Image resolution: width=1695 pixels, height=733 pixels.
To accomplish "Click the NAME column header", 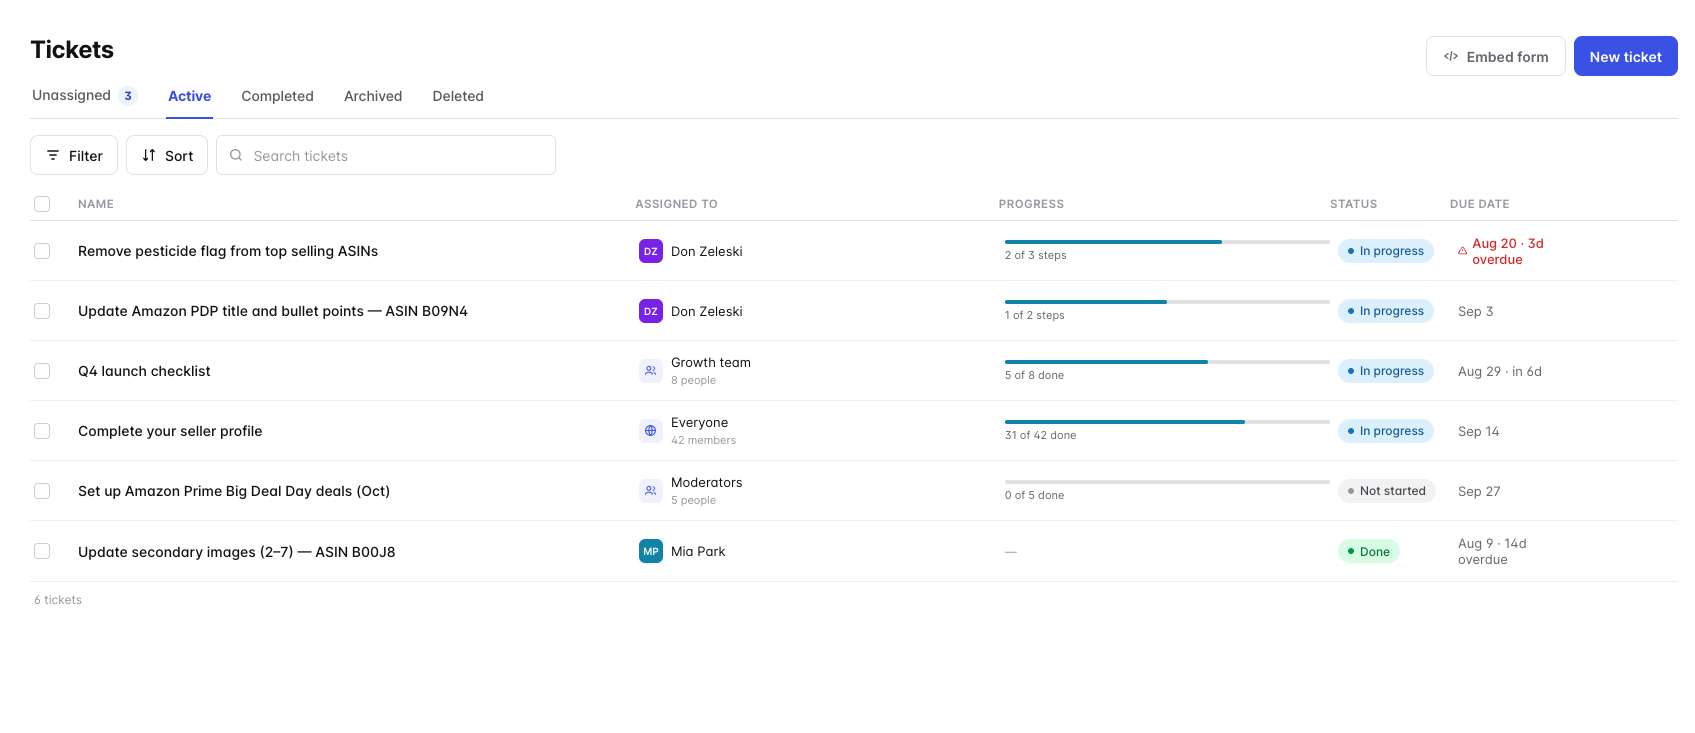I will [96, 204].
